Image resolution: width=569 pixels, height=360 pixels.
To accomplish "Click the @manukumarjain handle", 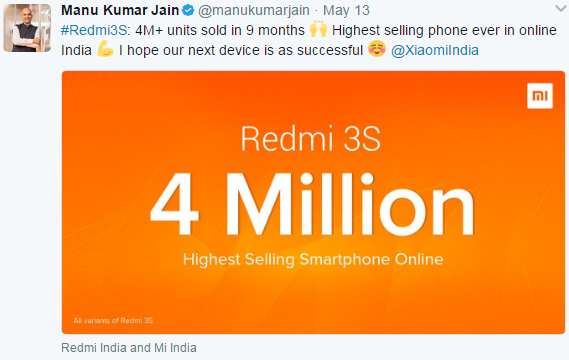I will pos(254,11).
